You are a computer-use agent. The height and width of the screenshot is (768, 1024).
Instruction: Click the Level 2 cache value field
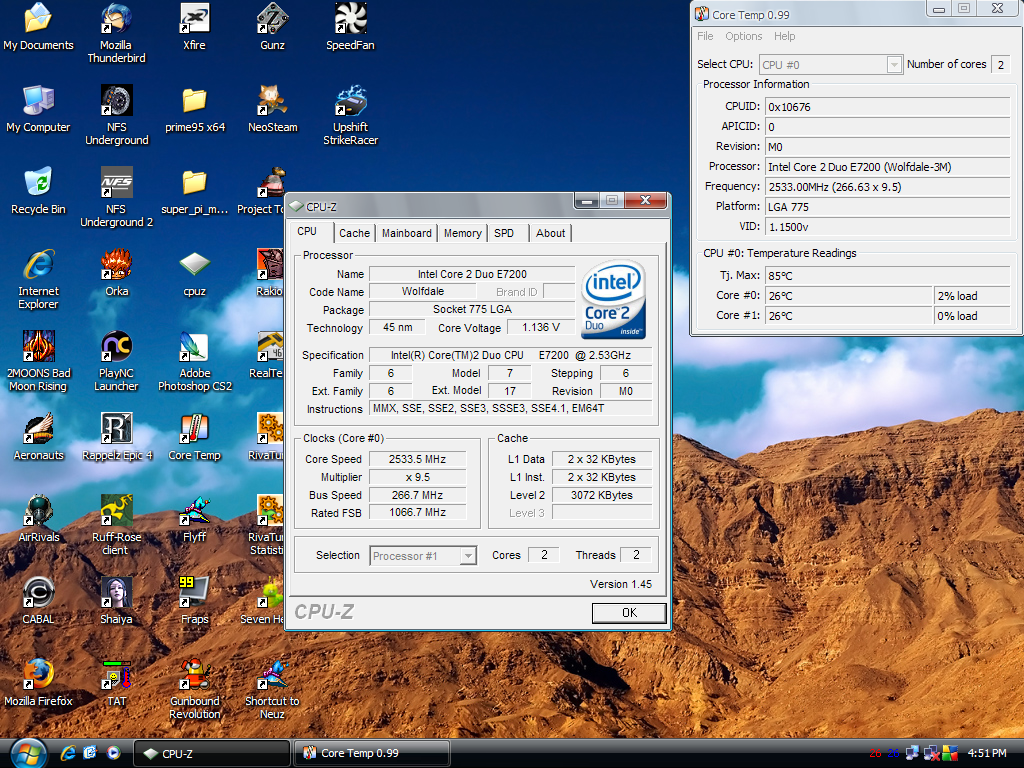601,495
